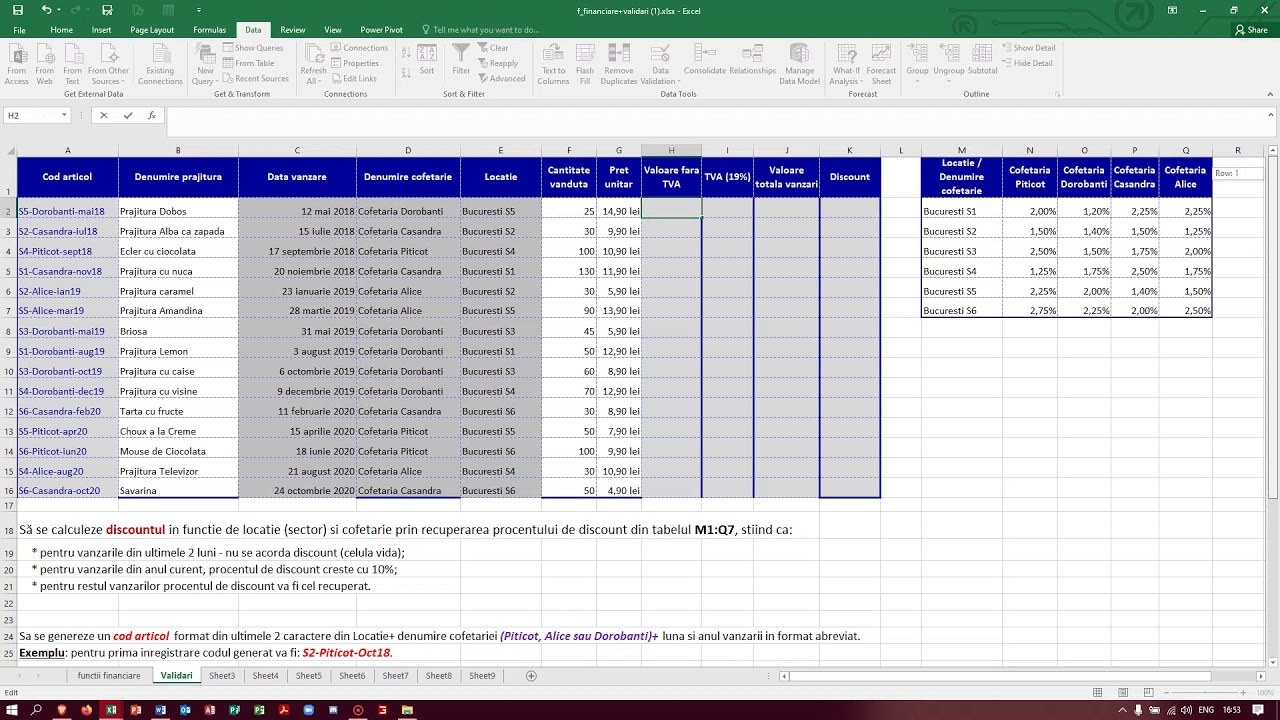1280x720 pixels.
Task: Open the File menu
Action: pos(19,30)
